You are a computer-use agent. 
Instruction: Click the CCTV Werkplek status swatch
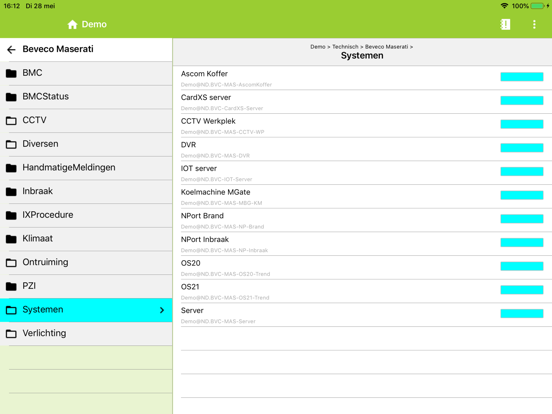click(522, 124)
